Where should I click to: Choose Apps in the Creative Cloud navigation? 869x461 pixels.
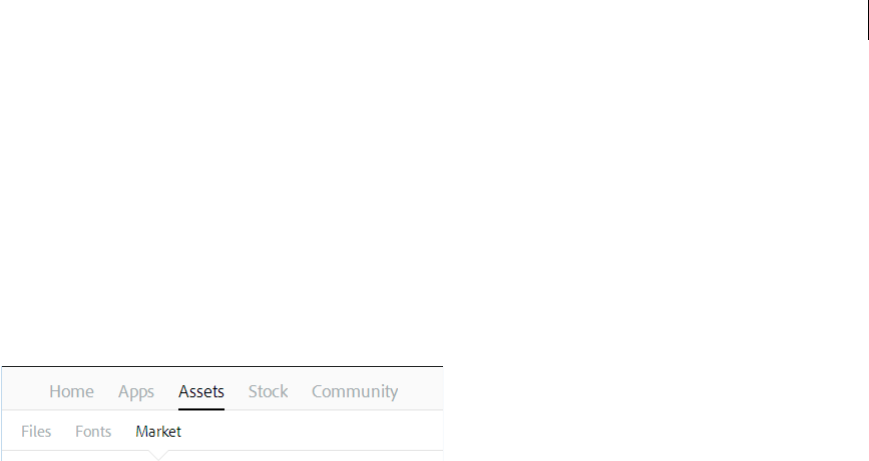coord(136,392)
